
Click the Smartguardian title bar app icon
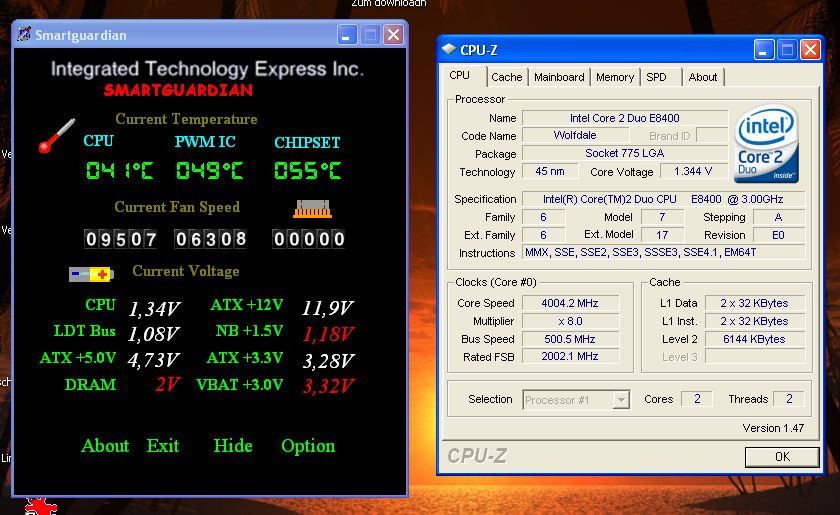[24, 34]
